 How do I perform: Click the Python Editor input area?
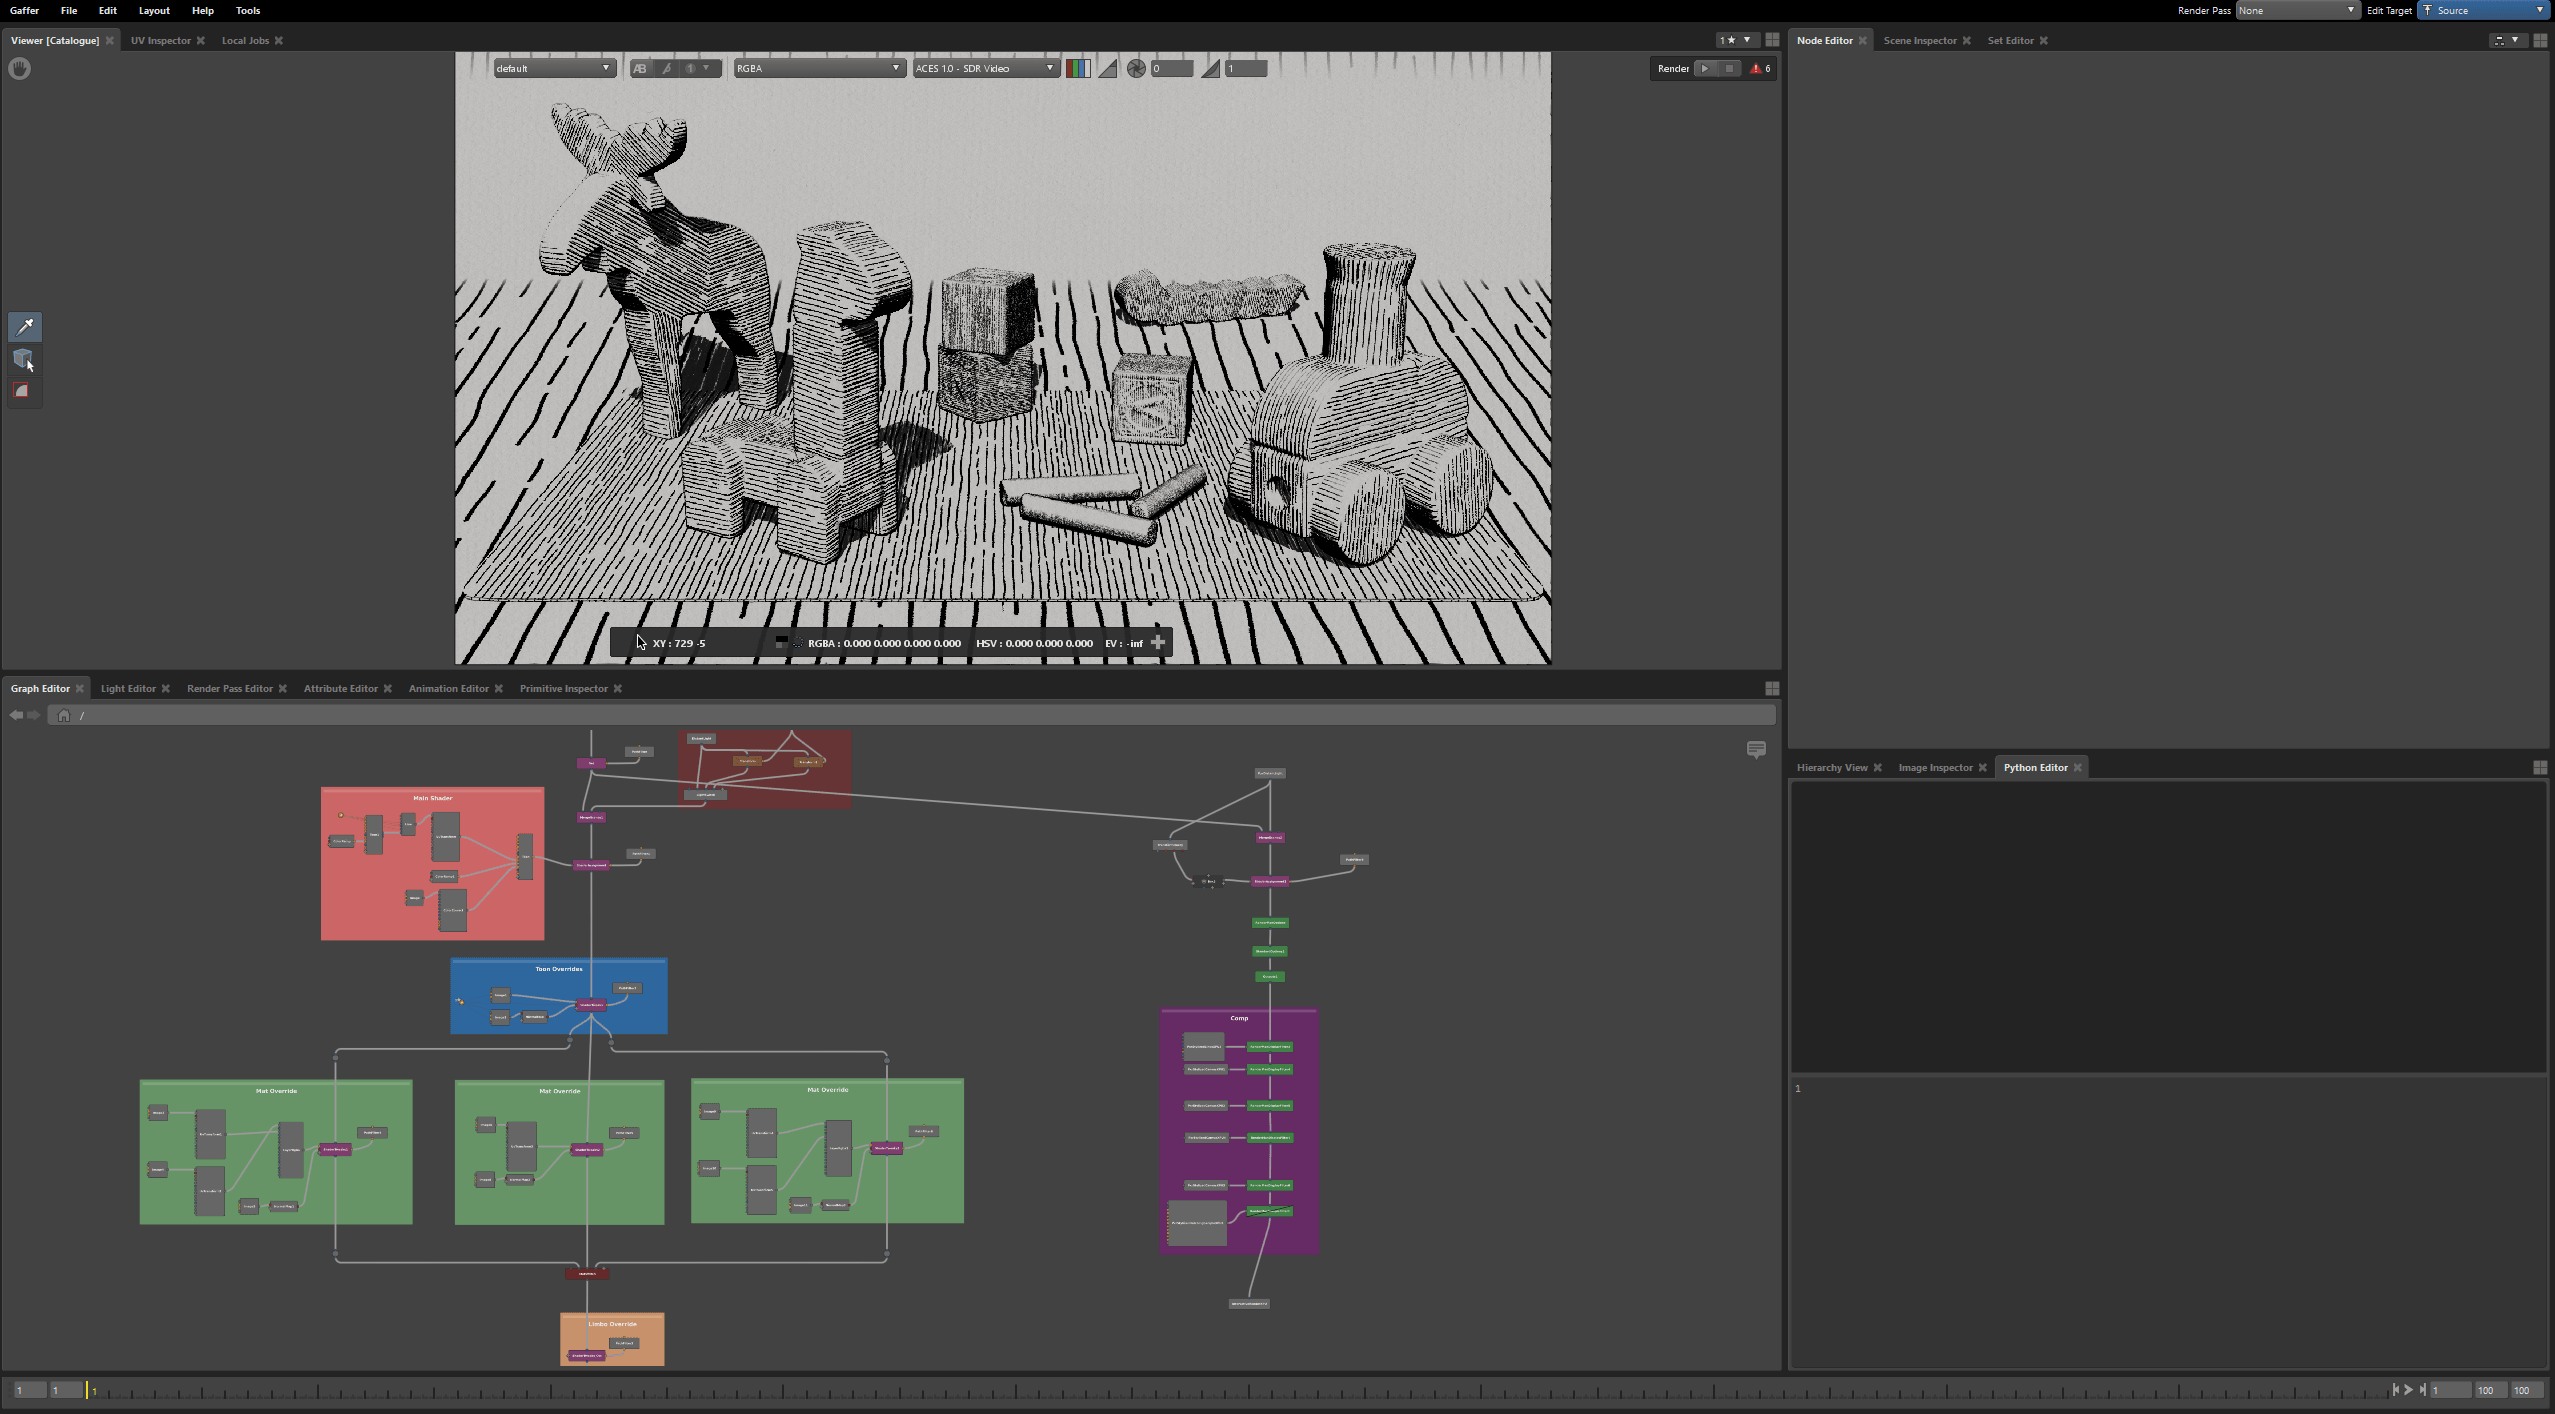click(2168, 1222)
